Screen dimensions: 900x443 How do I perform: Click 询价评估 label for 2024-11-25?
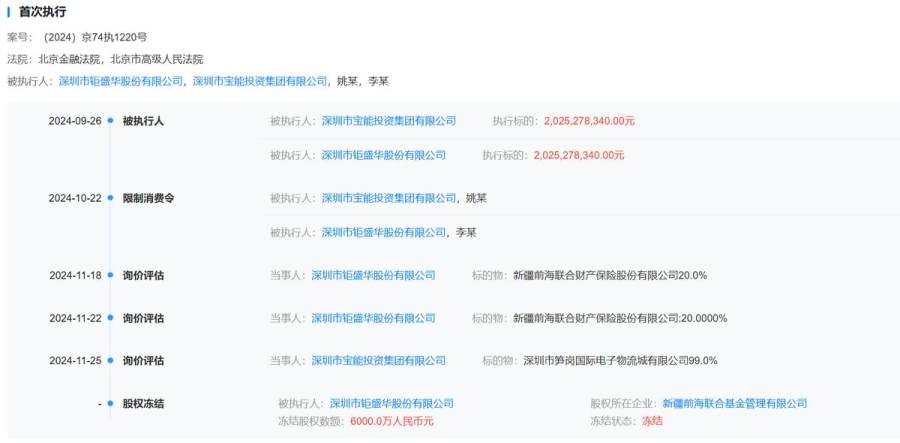tap(143, 361)
